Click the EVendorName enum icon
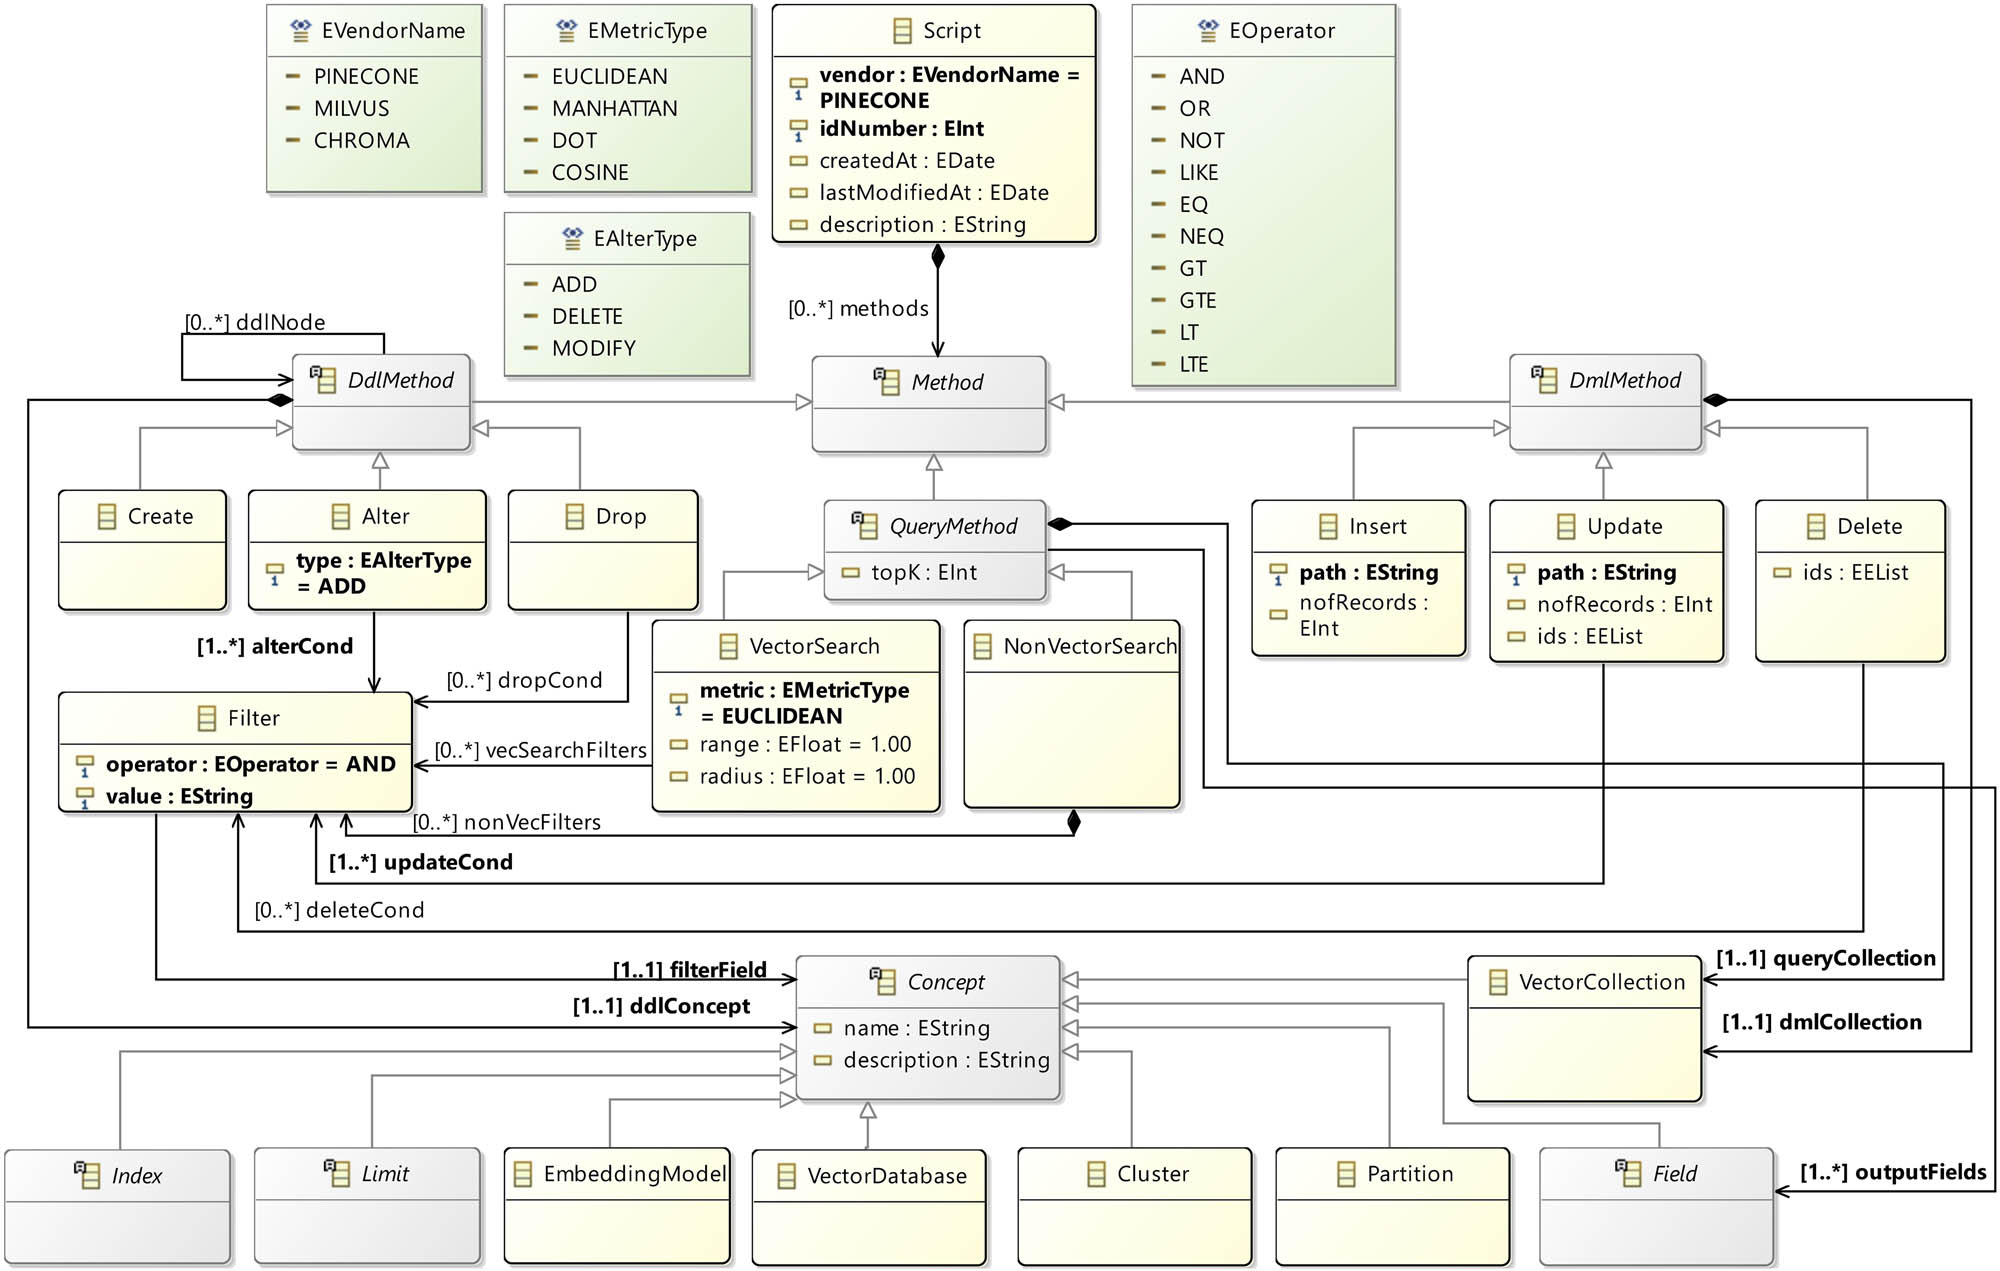This screenshot has height=1271, width=2000. pos(300,31)
